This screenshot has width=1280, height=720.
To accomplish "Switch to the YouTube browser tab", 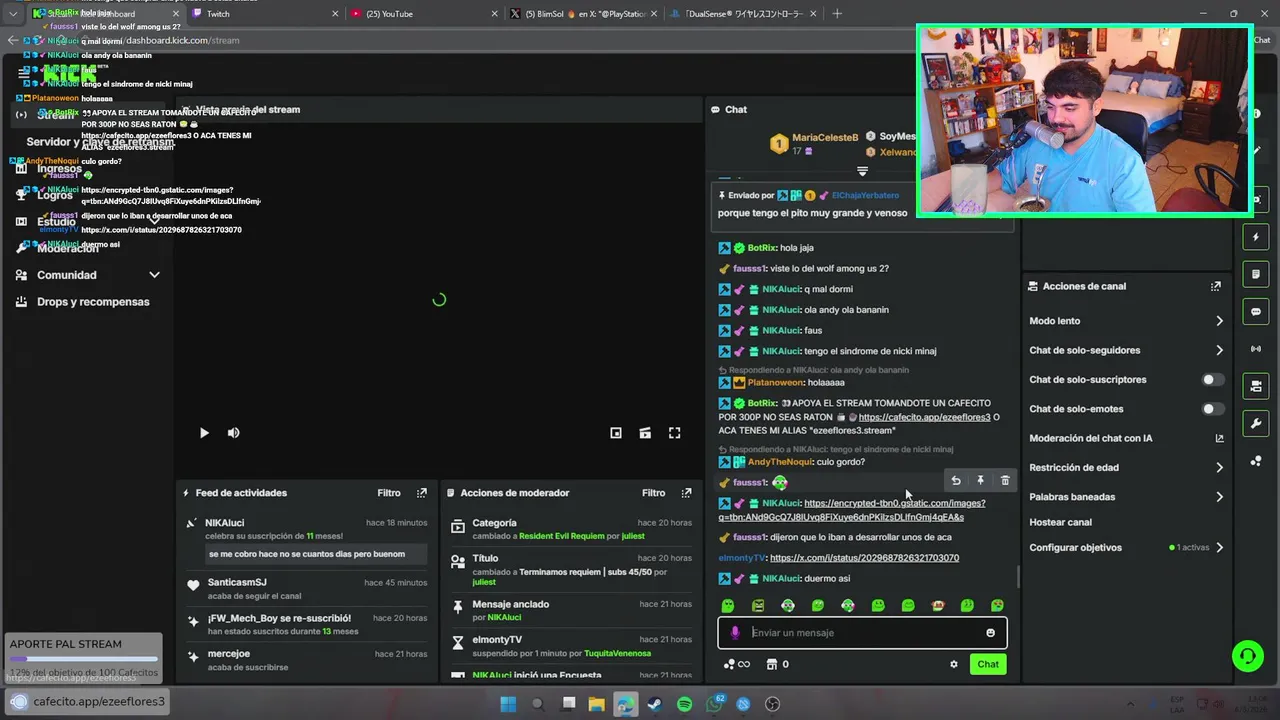I will (423, 14).
